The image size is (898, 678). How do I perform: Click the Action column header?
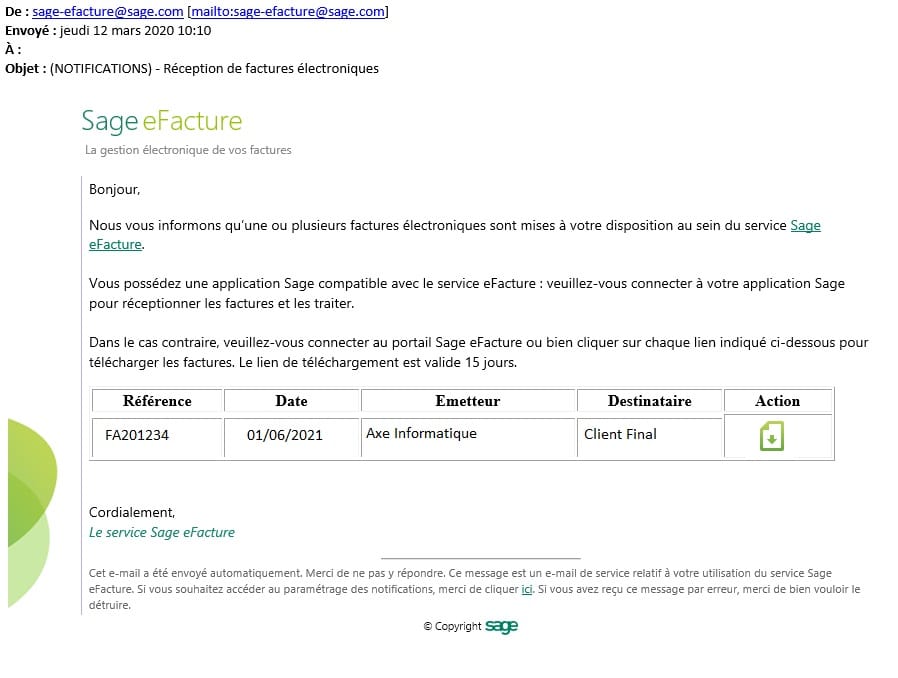[x=777, y=401]
